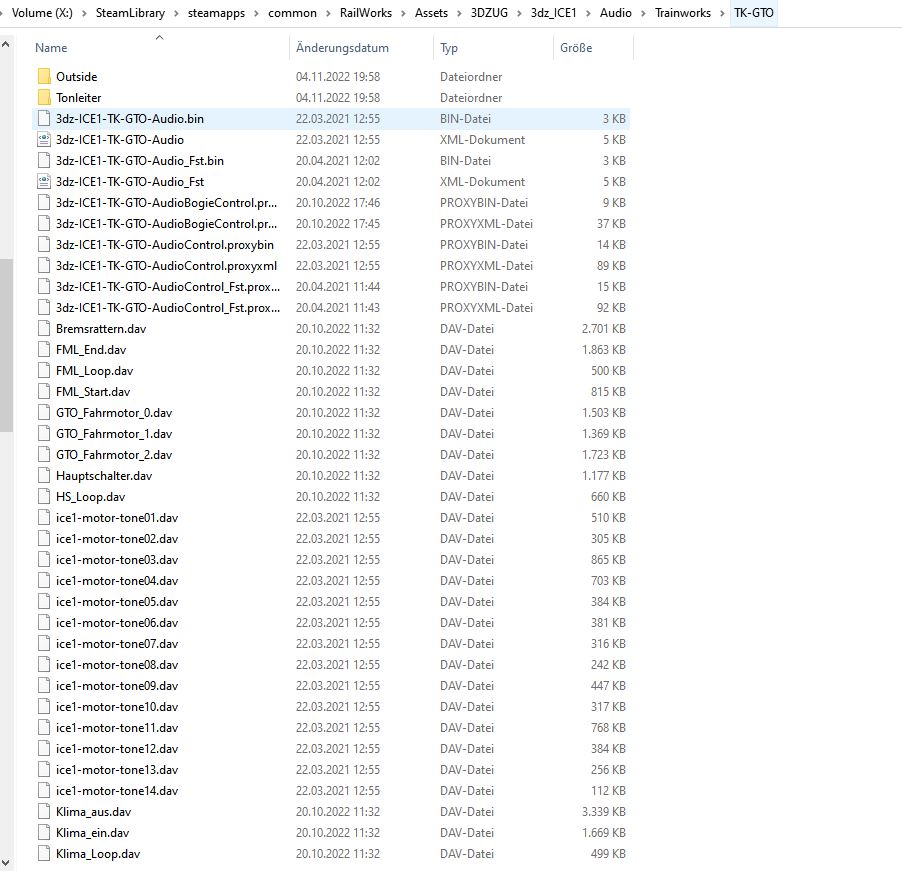
Task: Click the 3dz-ICE1-TK-GTO-Audio XML document icon
Action: (44, 140)
